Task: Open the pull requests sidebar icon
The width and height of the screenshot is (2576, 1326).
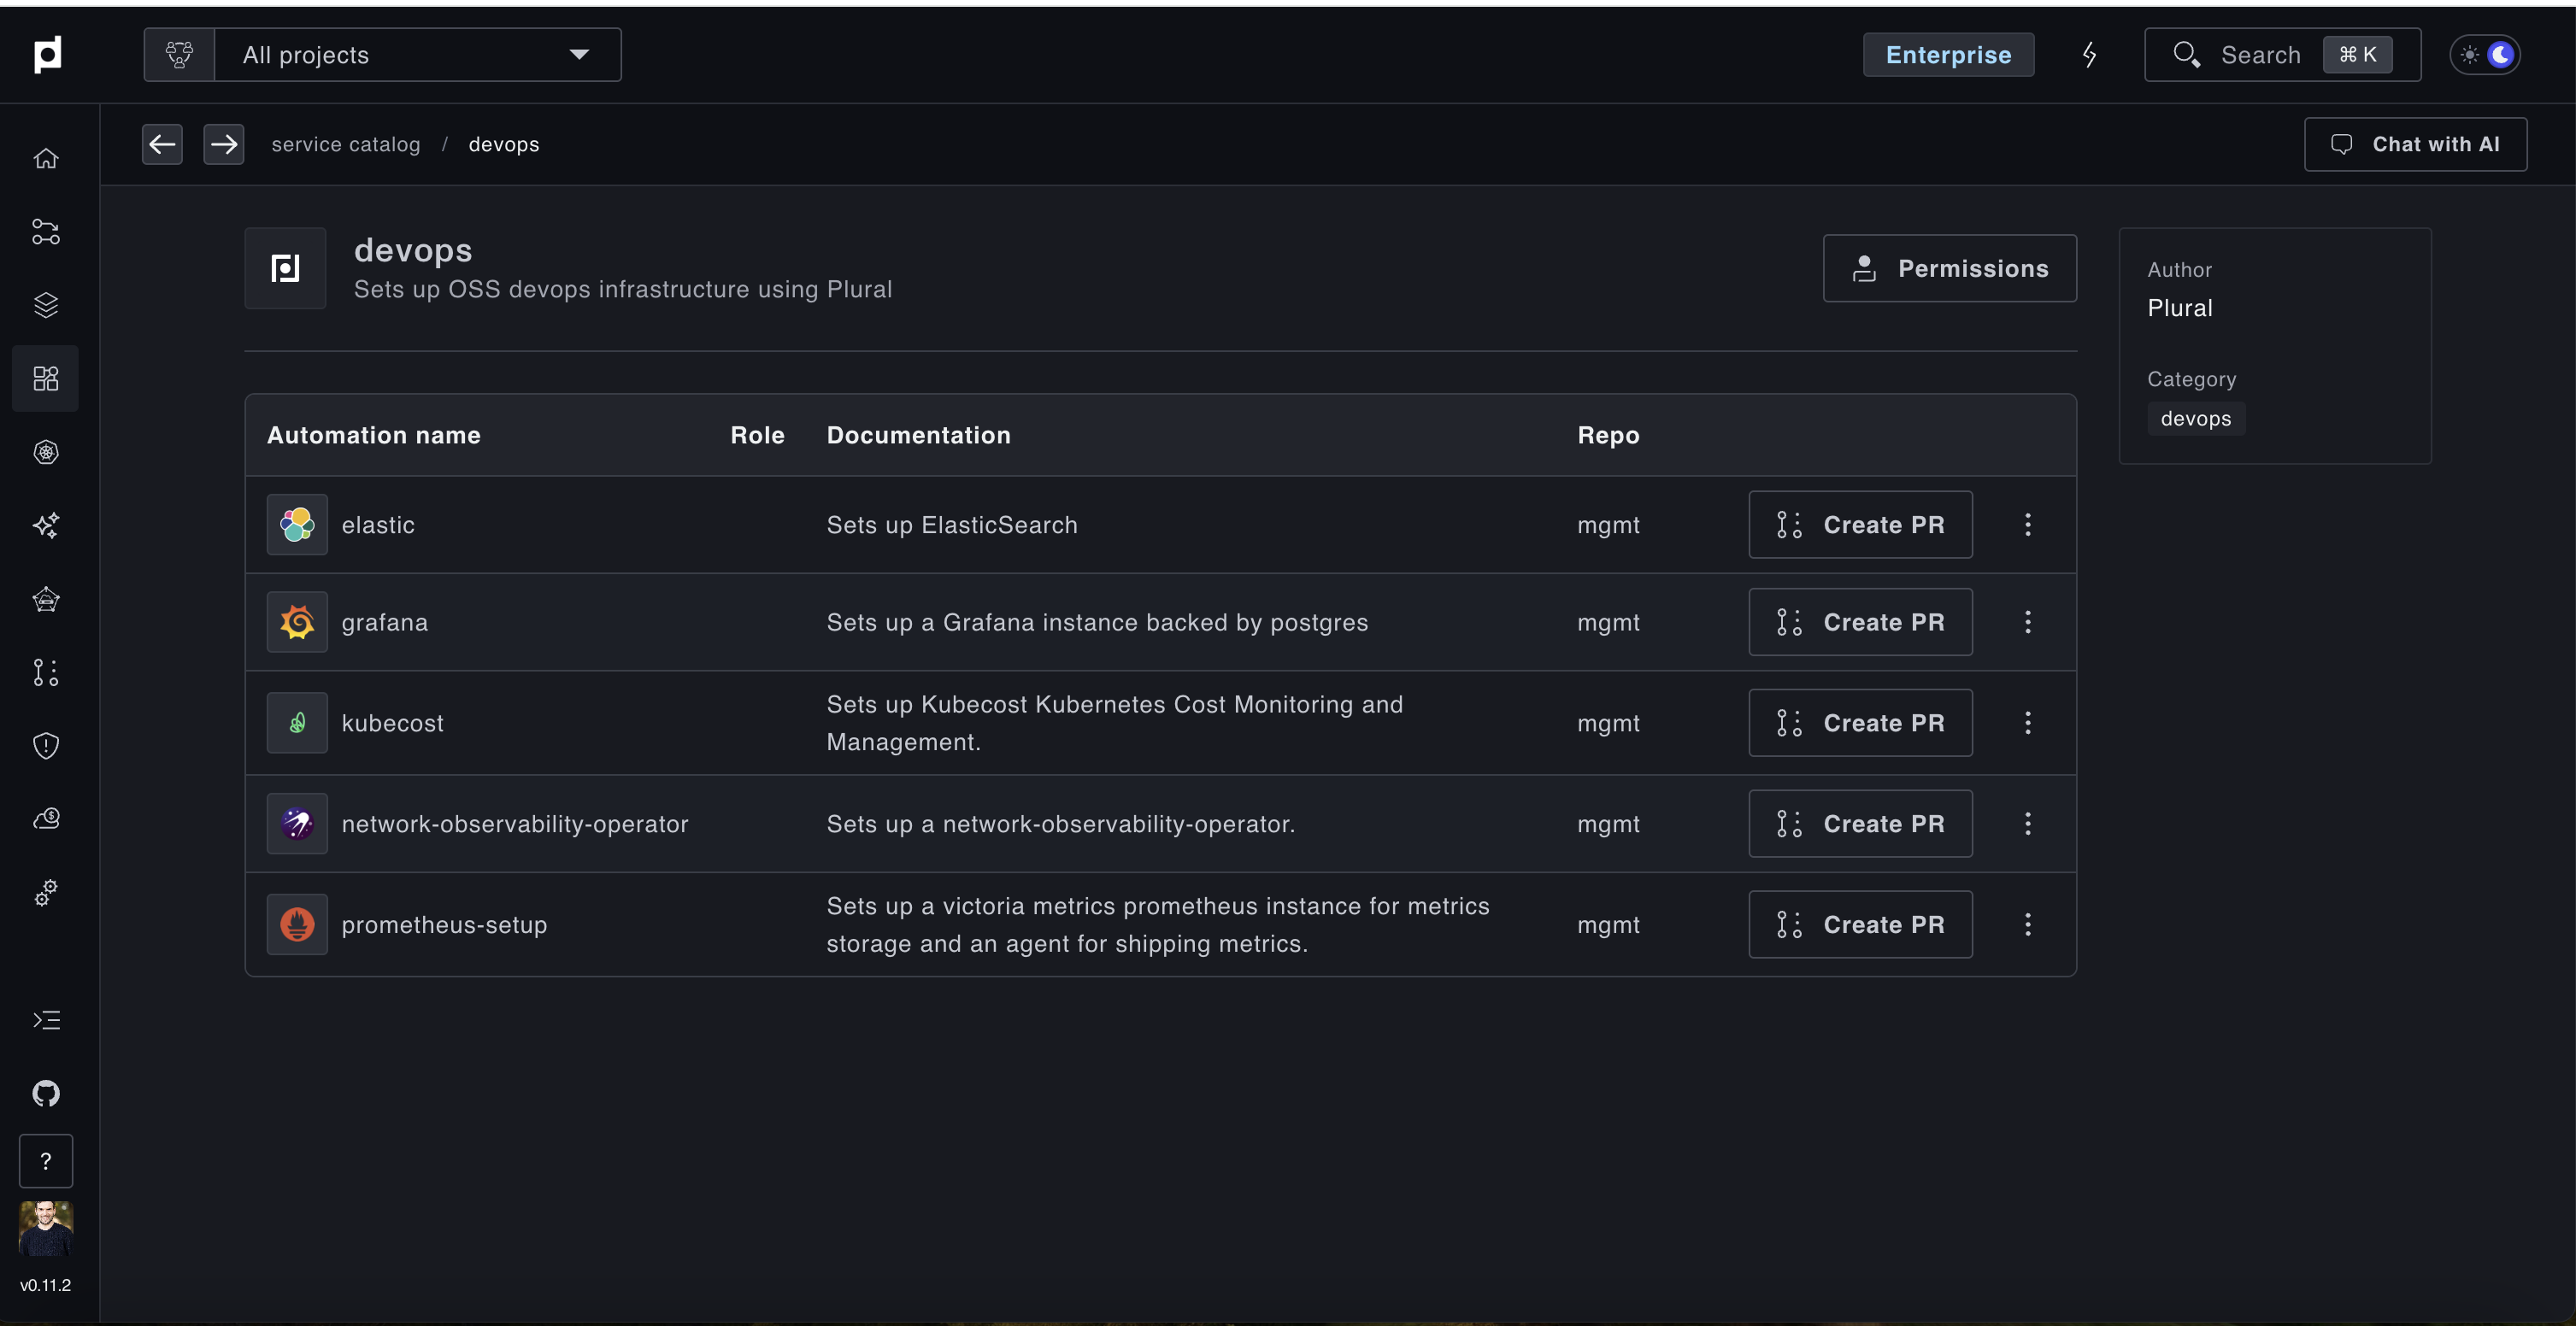Action: [46, 672]
